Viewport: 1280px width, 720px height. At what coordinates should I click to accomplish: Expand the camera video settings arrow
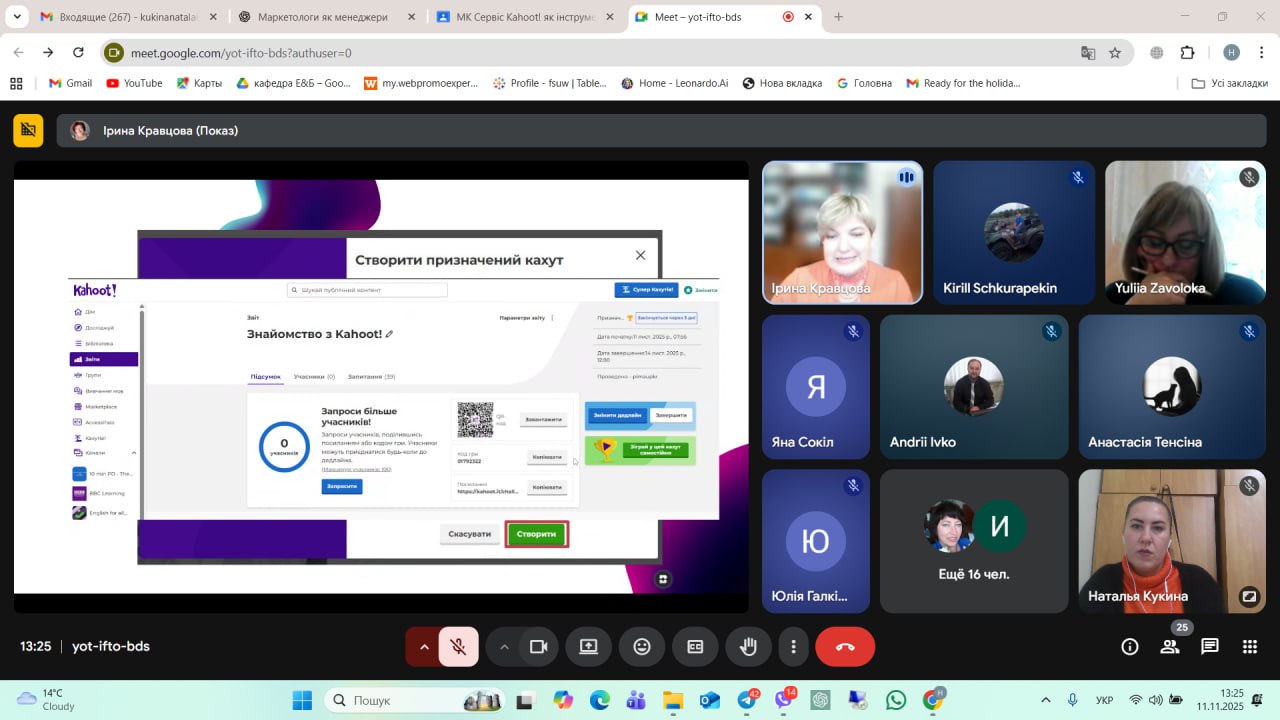[x=504, y=647]
